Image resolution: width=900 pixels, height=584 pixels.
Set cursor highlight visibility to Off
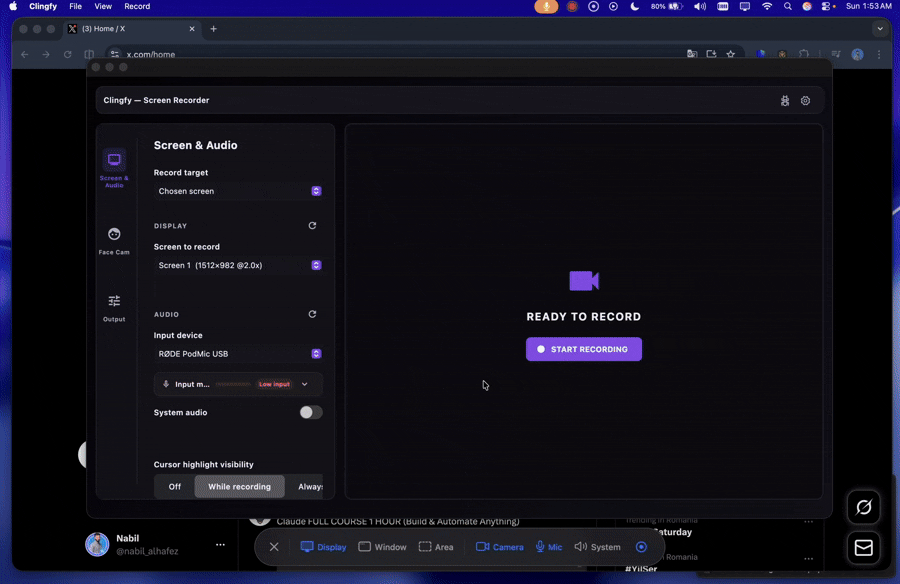tap(172, 486)
